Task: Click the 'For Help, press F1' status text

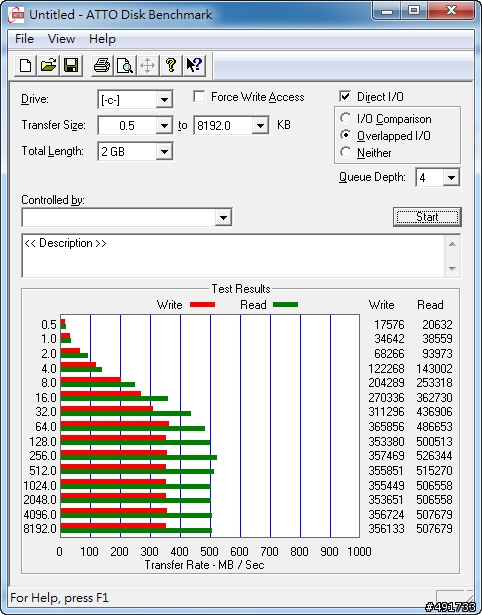Action: point(60,598)
